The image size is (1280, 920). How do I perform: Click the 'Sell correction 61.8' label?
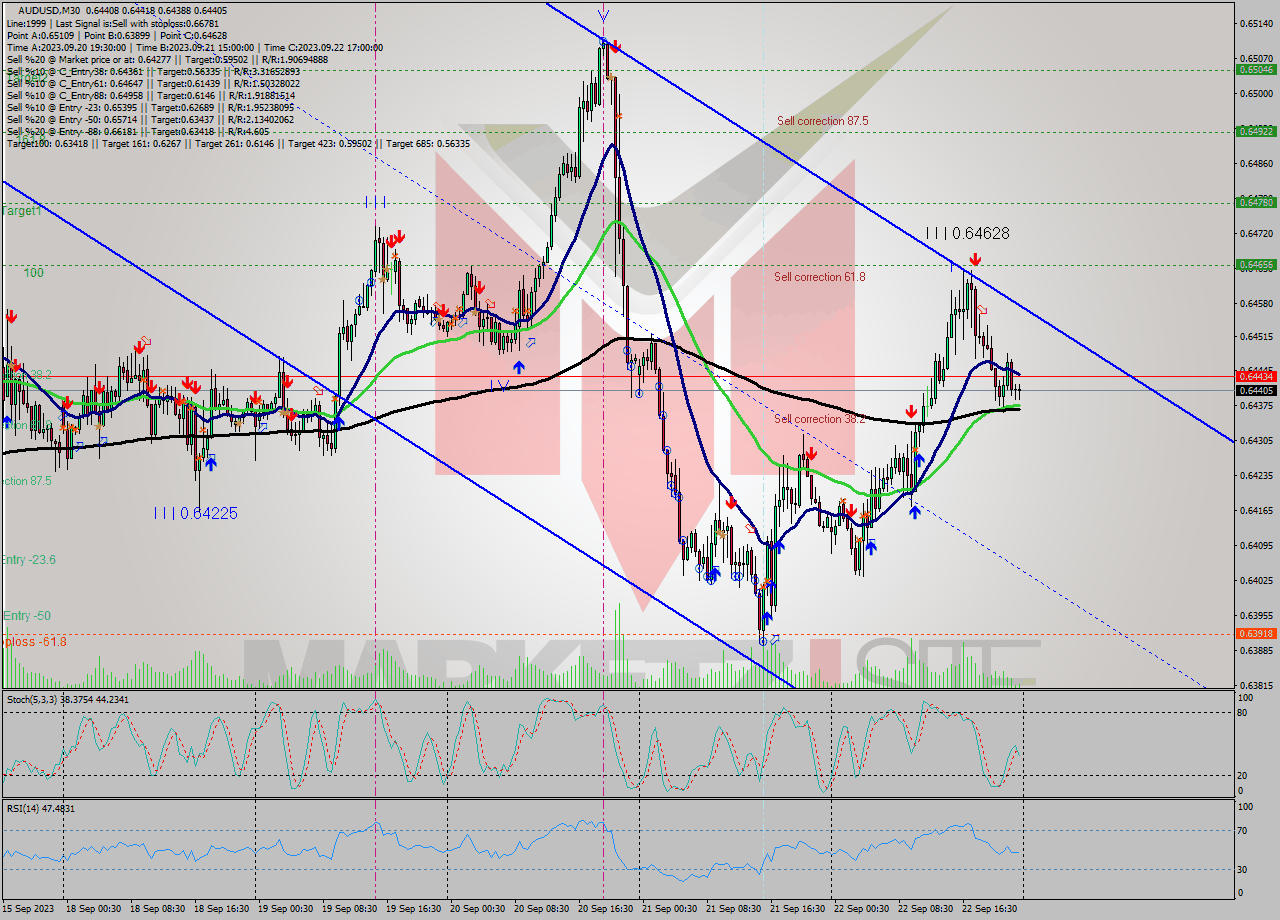coord(820,277)
